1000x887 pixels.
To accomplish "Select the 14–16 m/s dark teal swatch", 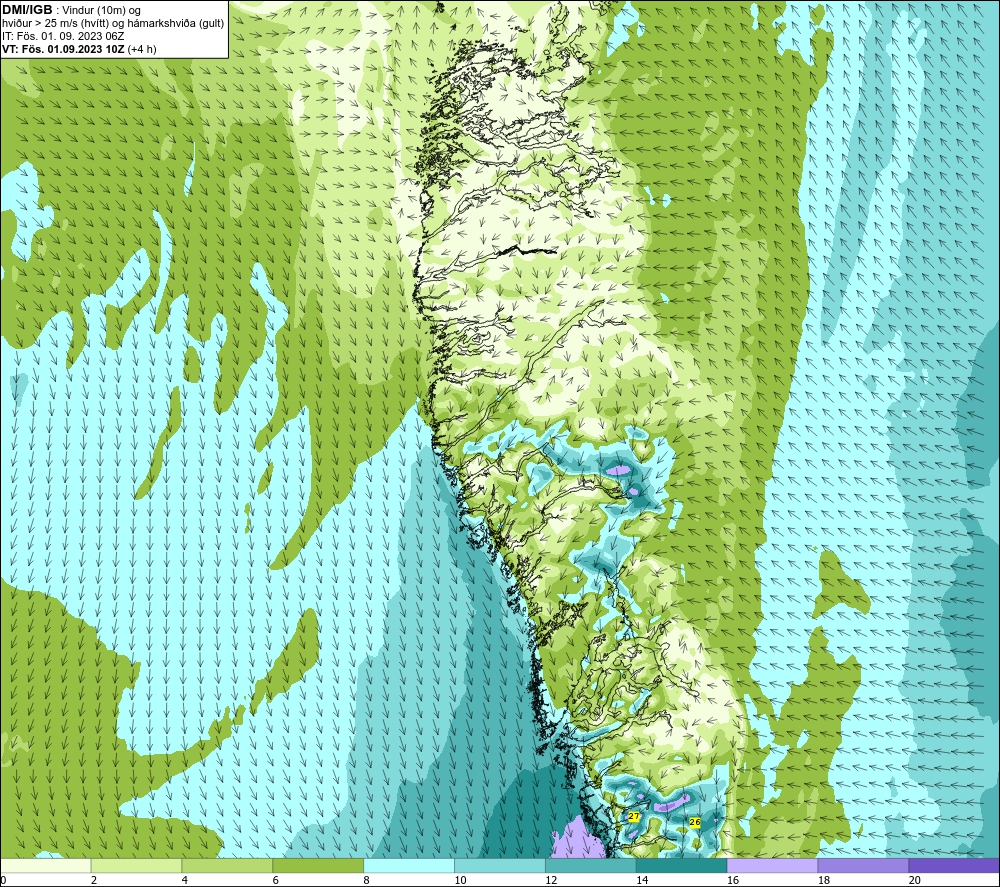I will pos(682,865).
